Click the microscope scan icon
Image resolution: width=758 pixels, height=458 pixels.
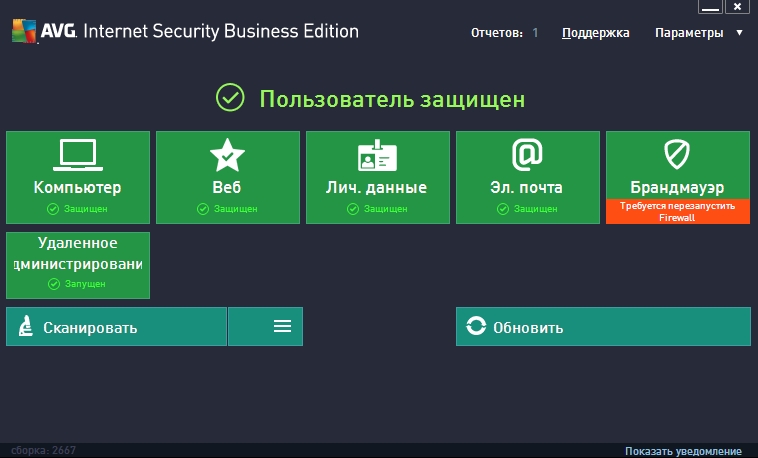pyautogui.click(x=25, y=326)
